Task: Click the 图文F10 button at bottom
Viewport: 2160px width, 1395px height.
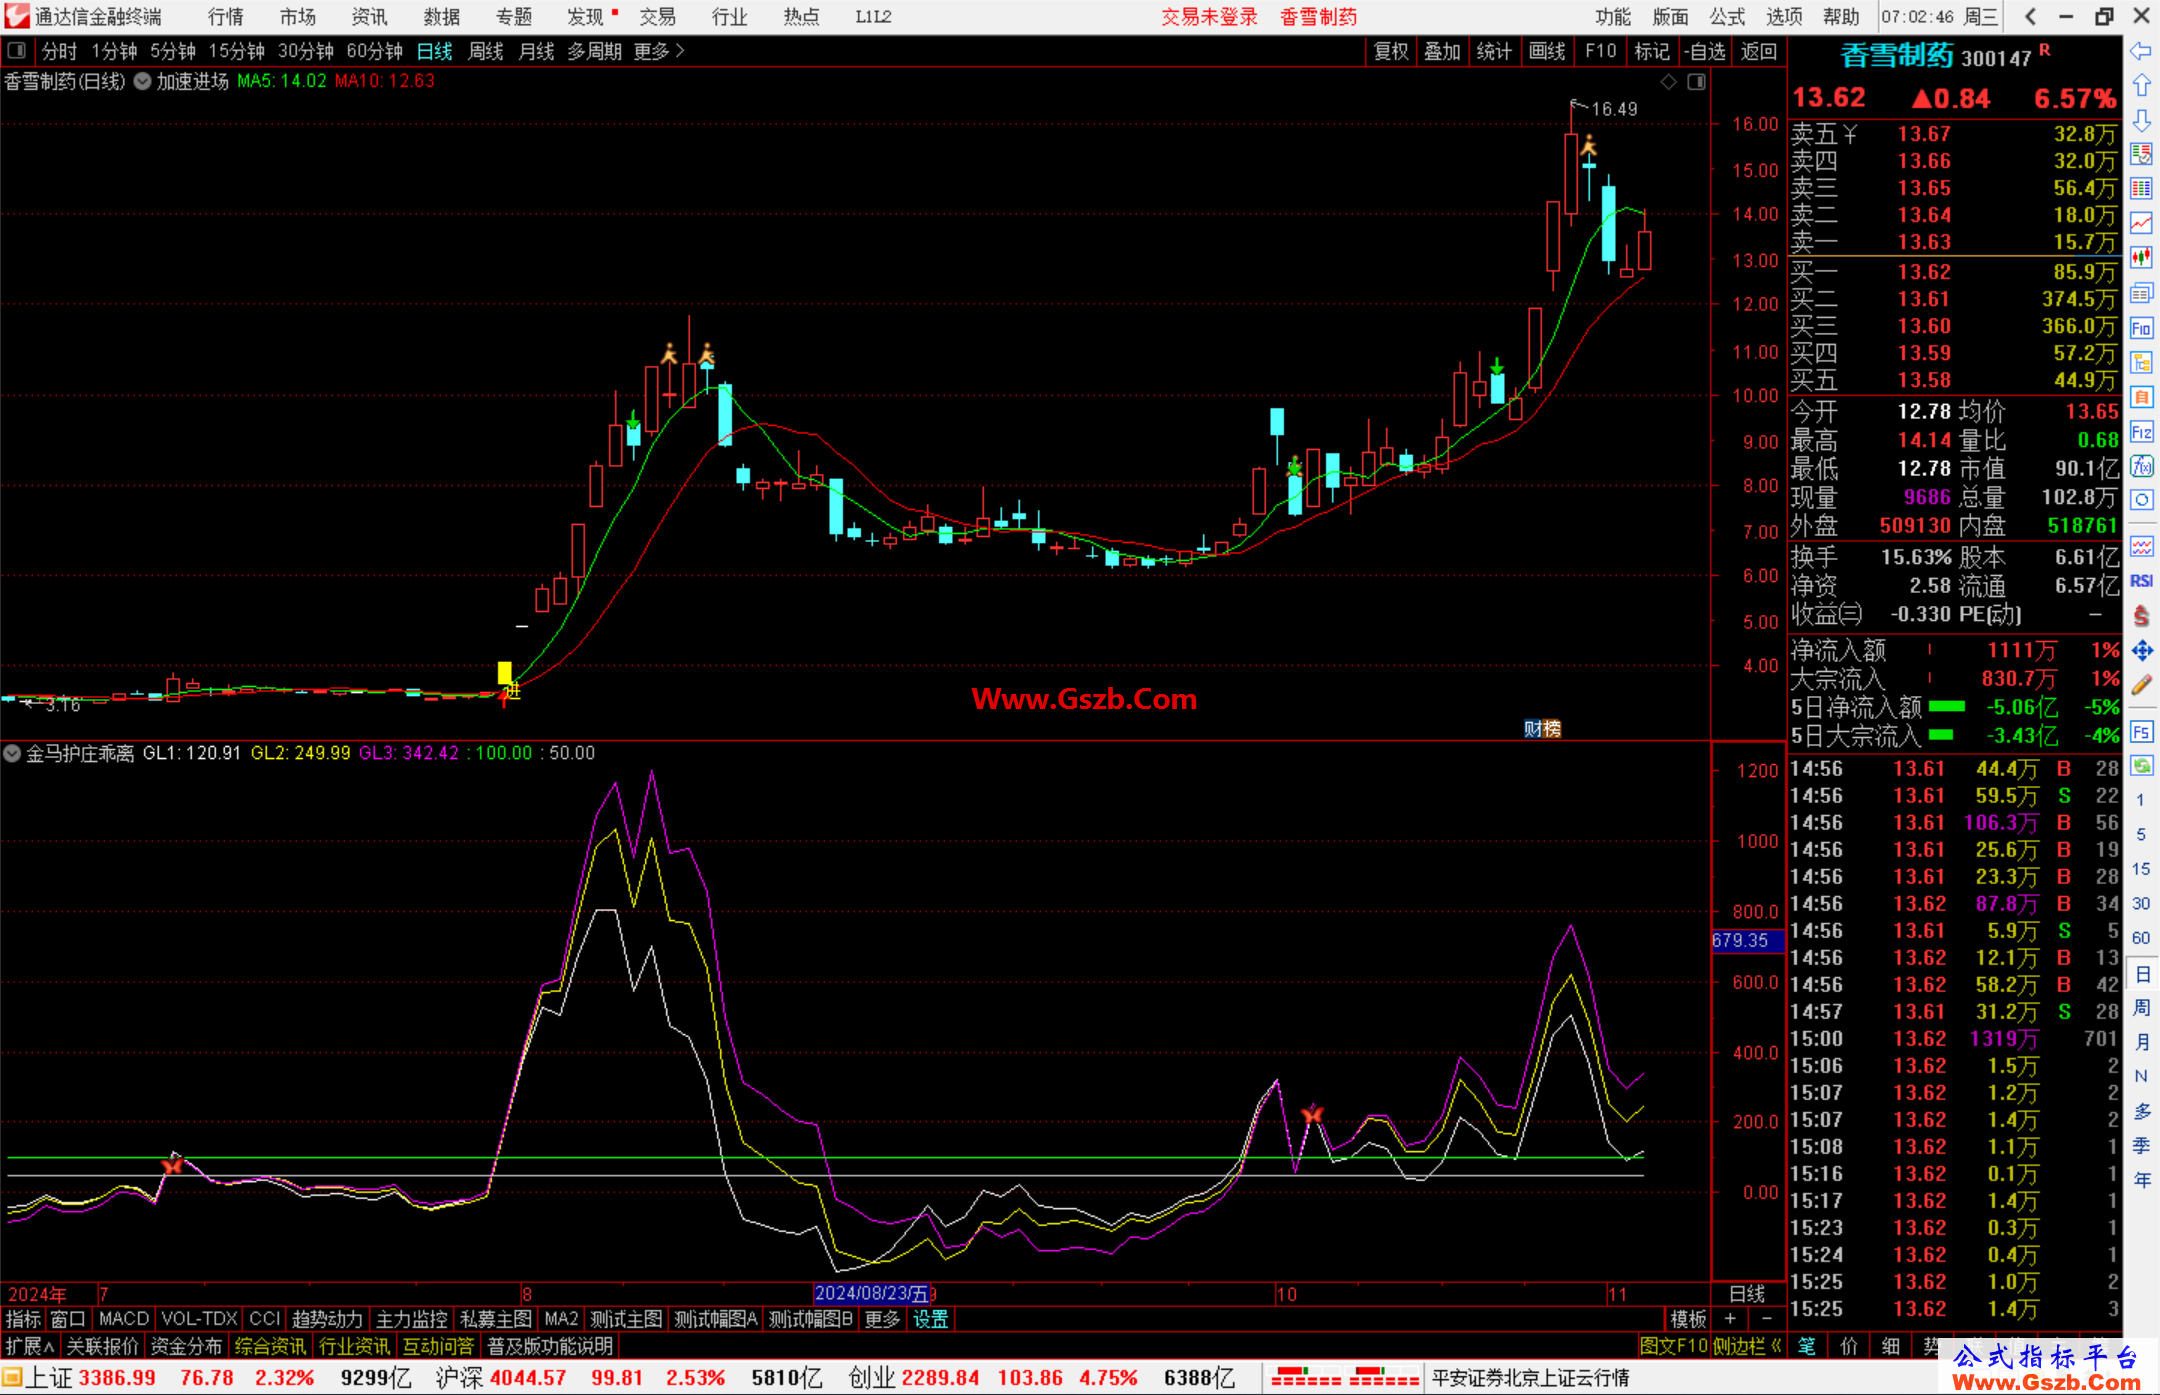Action: pos(1673,1346)
